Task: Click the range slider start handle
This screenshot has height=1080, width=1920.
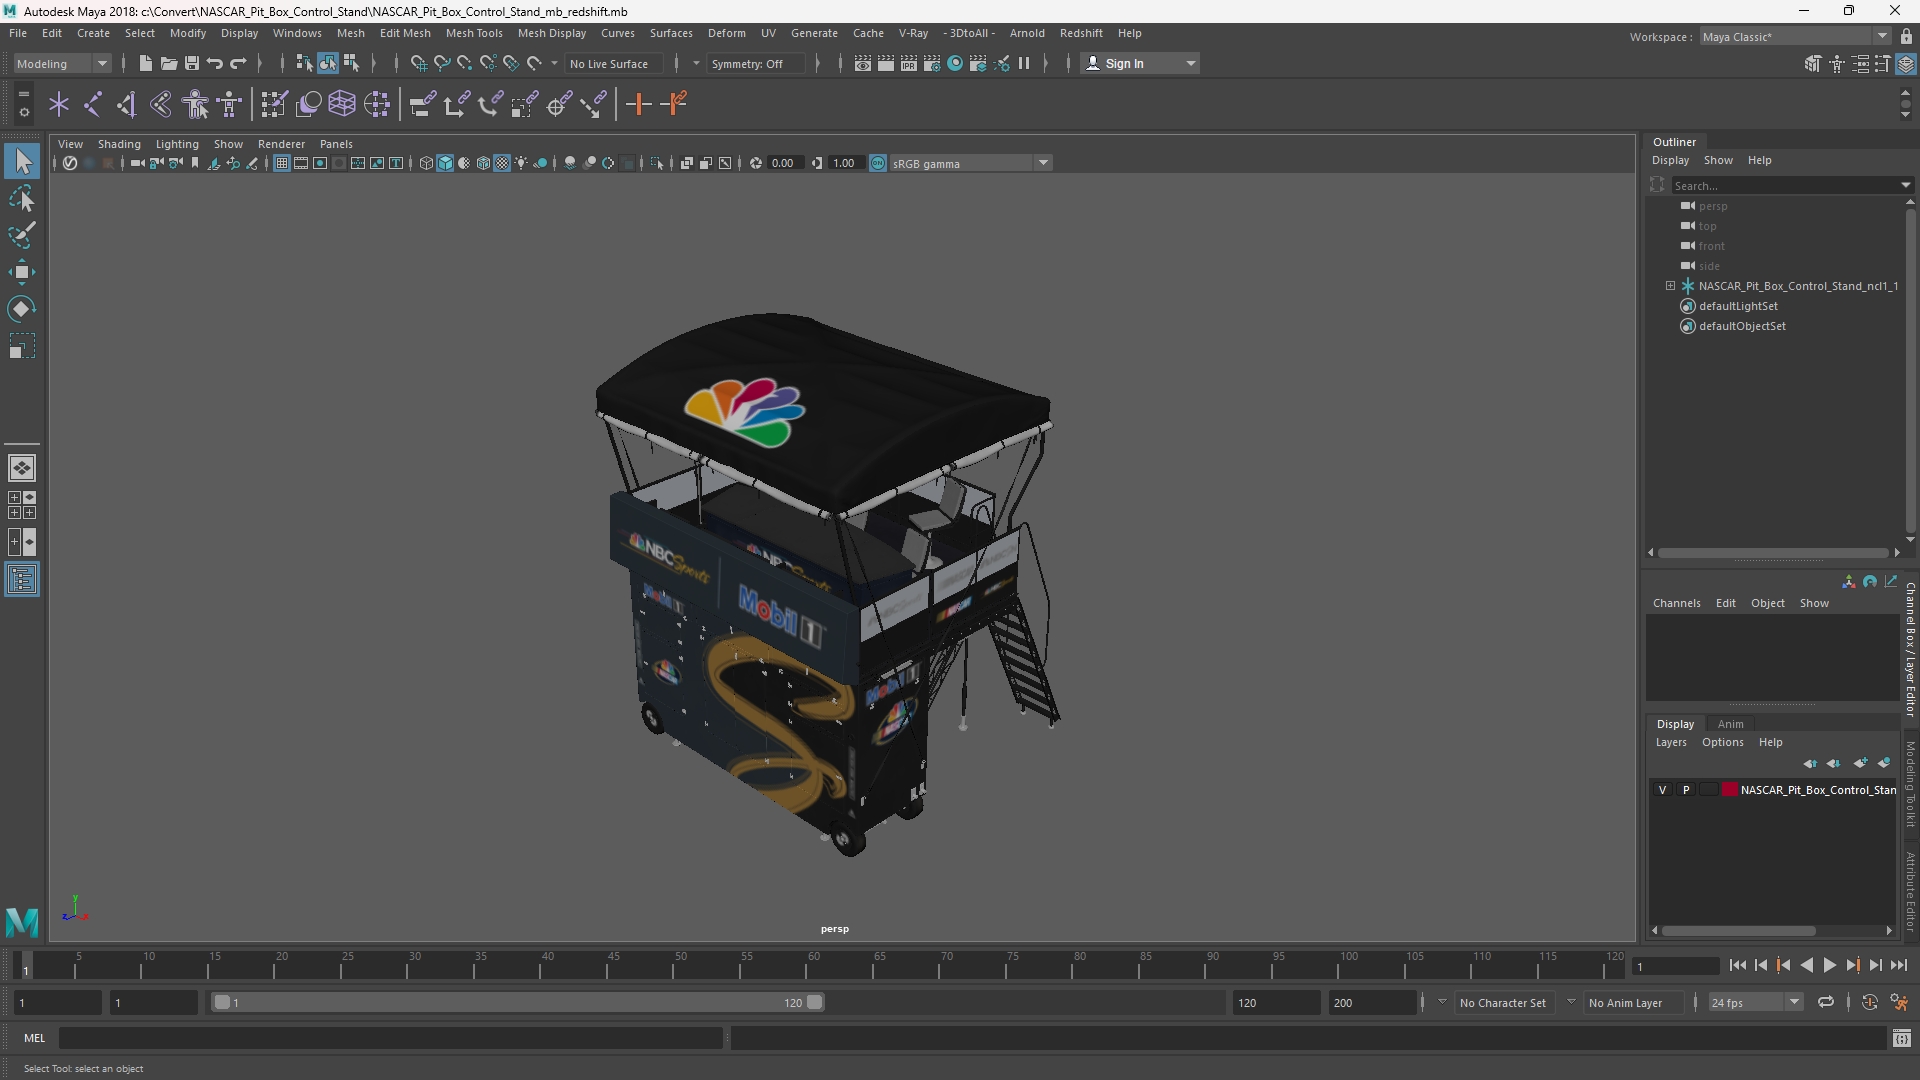Action: [x=223, y=1002]
